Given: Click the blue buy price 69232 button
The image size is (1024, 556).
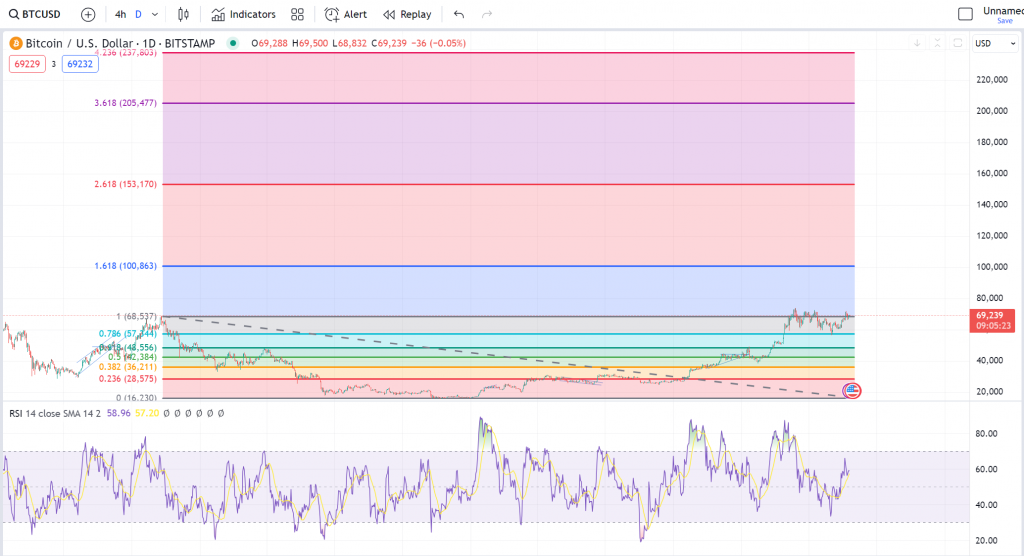Looking at the screenshot, I should 78,63.
